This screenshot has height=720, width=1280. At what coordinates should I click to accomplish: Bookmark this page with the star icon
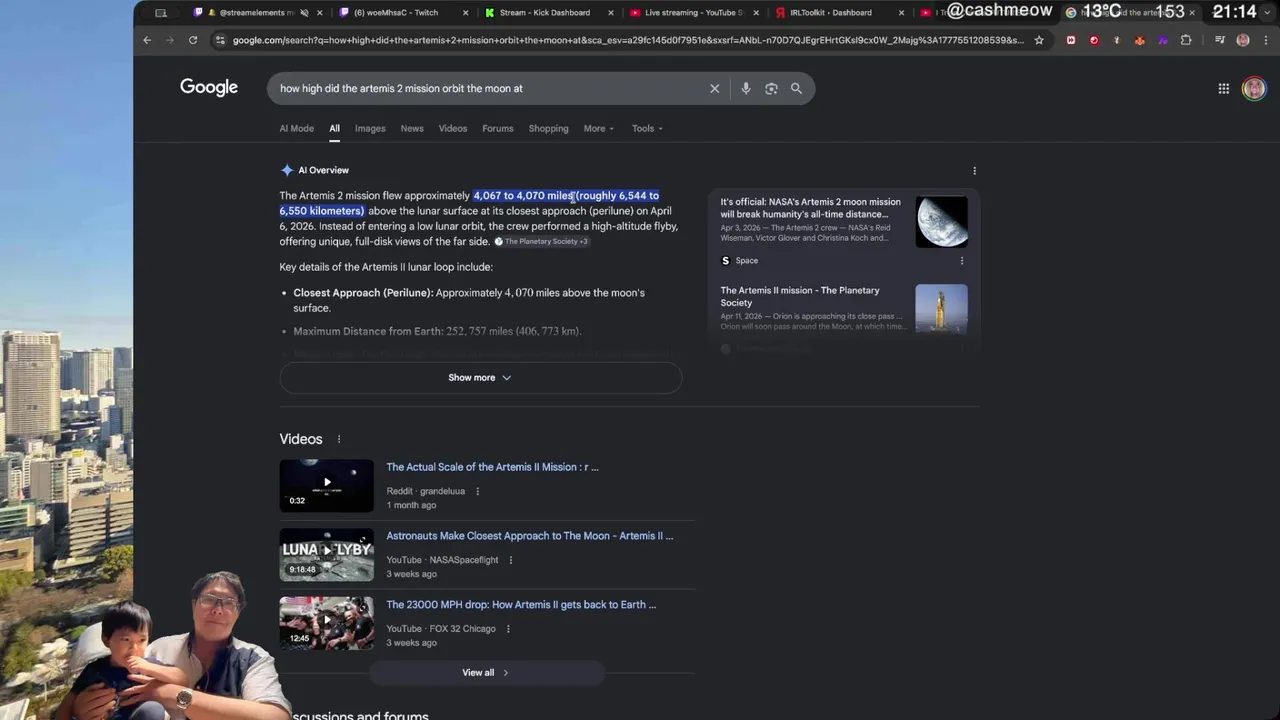pos(1039,40)
